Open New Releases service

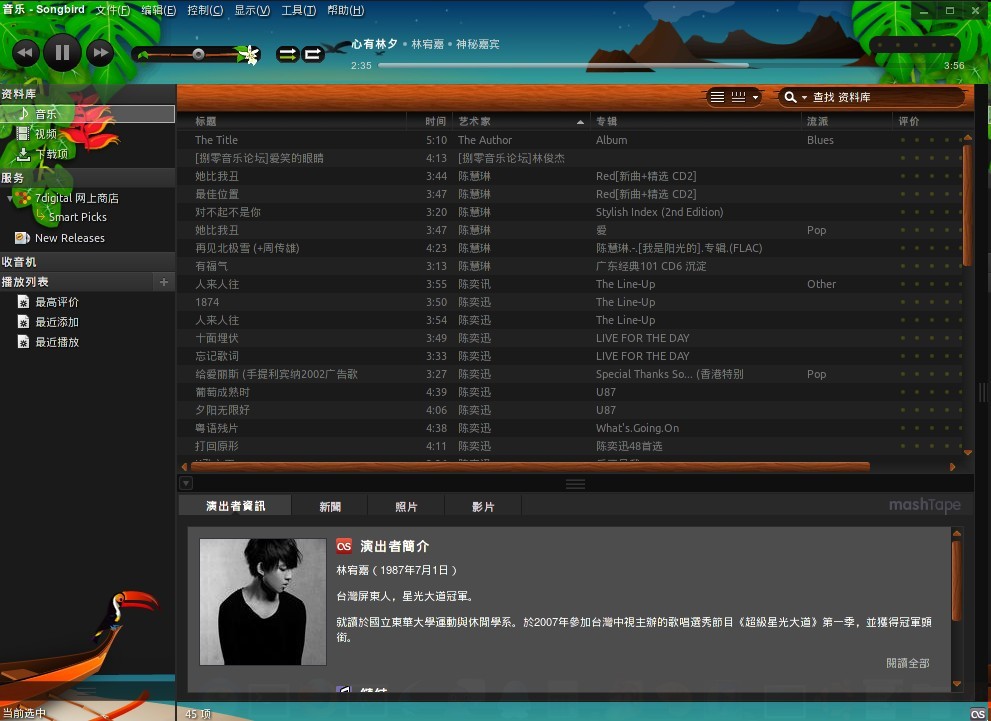(x=70, y=238)
